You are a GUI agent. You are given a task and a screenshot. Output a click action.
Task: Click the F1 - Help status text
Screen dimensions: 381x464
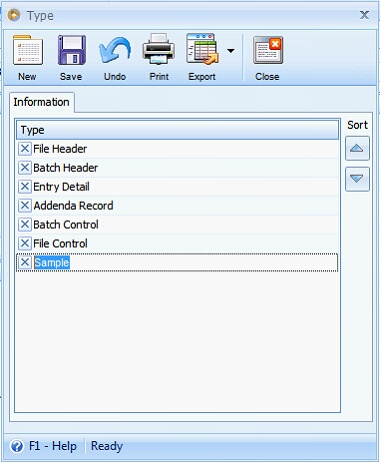53,446
